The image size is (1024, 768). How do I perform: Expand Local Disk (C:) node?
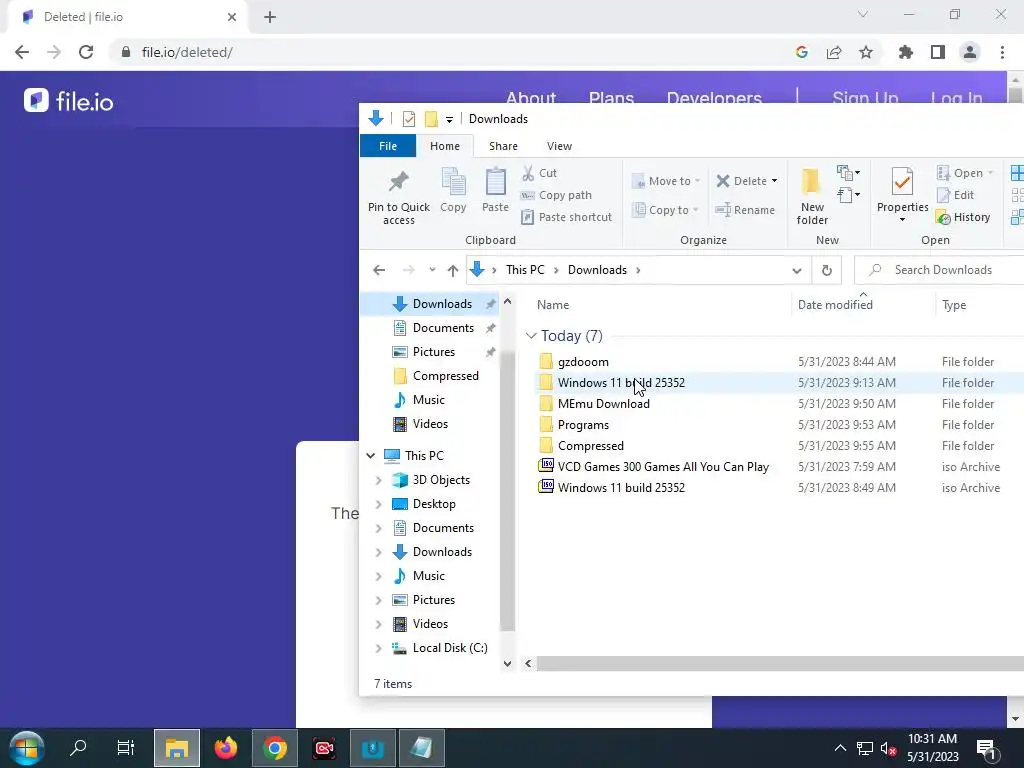[378, 648]
